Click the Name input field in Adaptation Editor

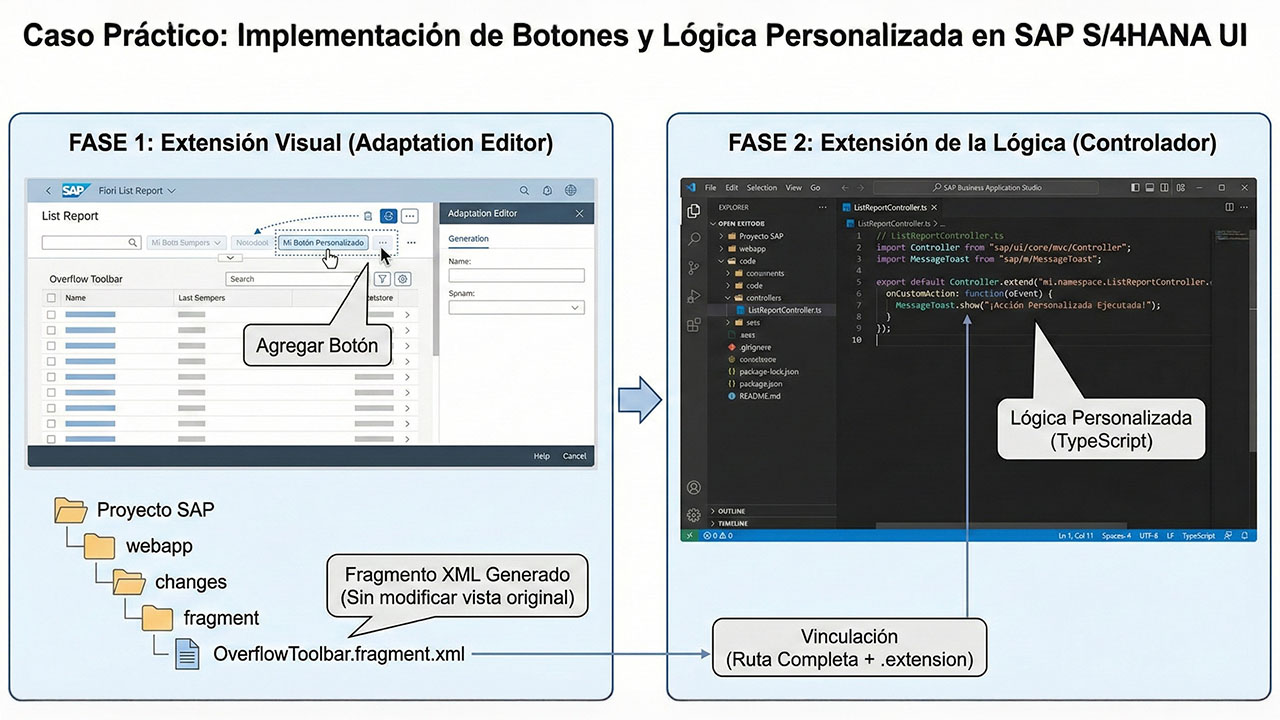pyautogui.click(x=516, y=275)
